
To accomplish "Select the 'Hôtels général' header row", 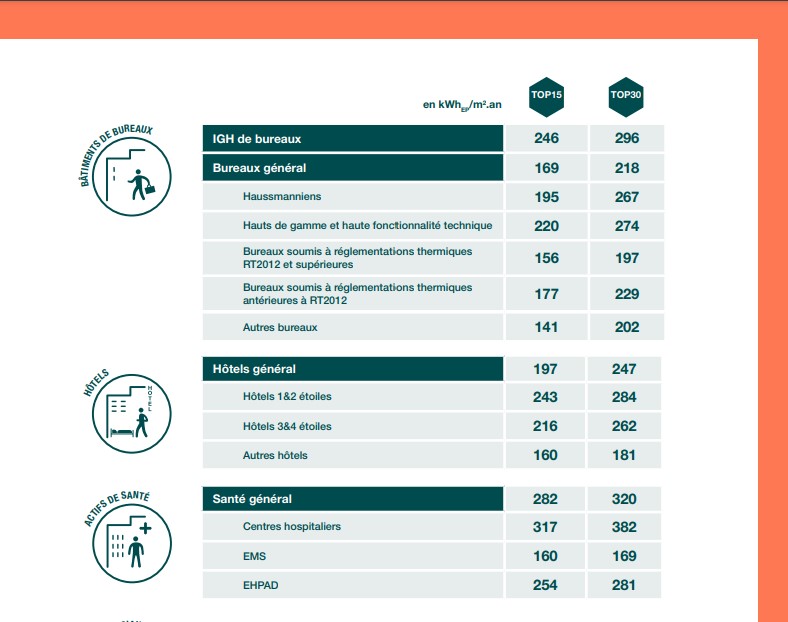I will pyautogui.click(x=353, y=369).
